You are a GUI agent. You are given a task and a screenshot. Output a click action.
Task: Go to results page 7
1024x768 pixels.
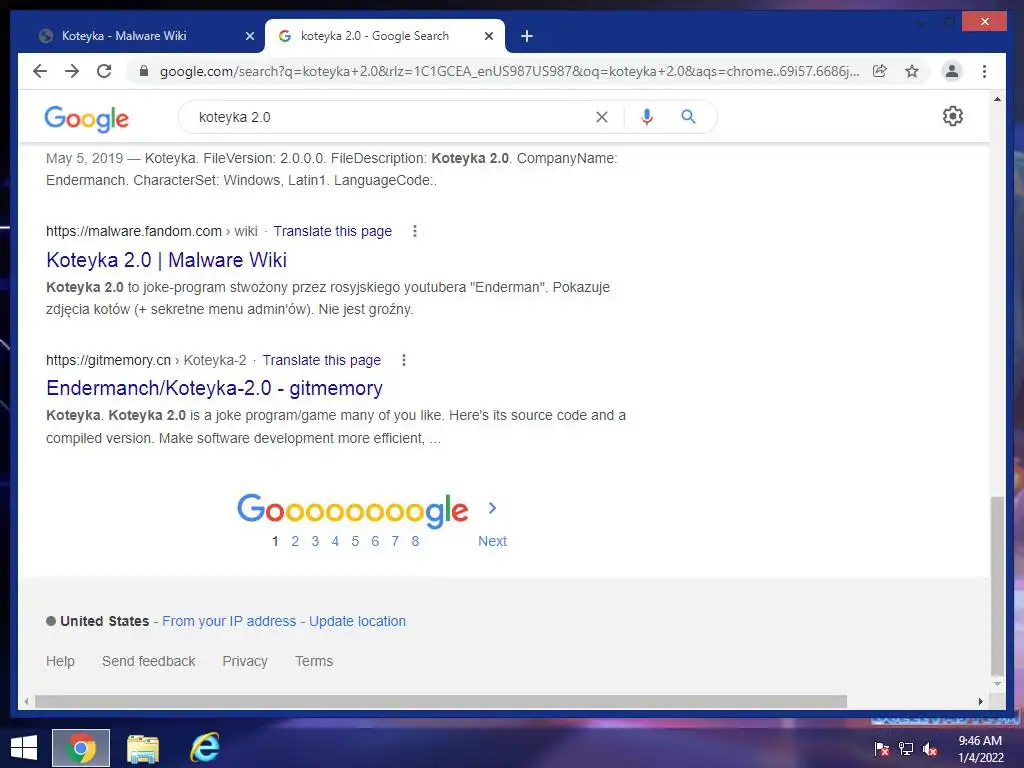(395, 541)
